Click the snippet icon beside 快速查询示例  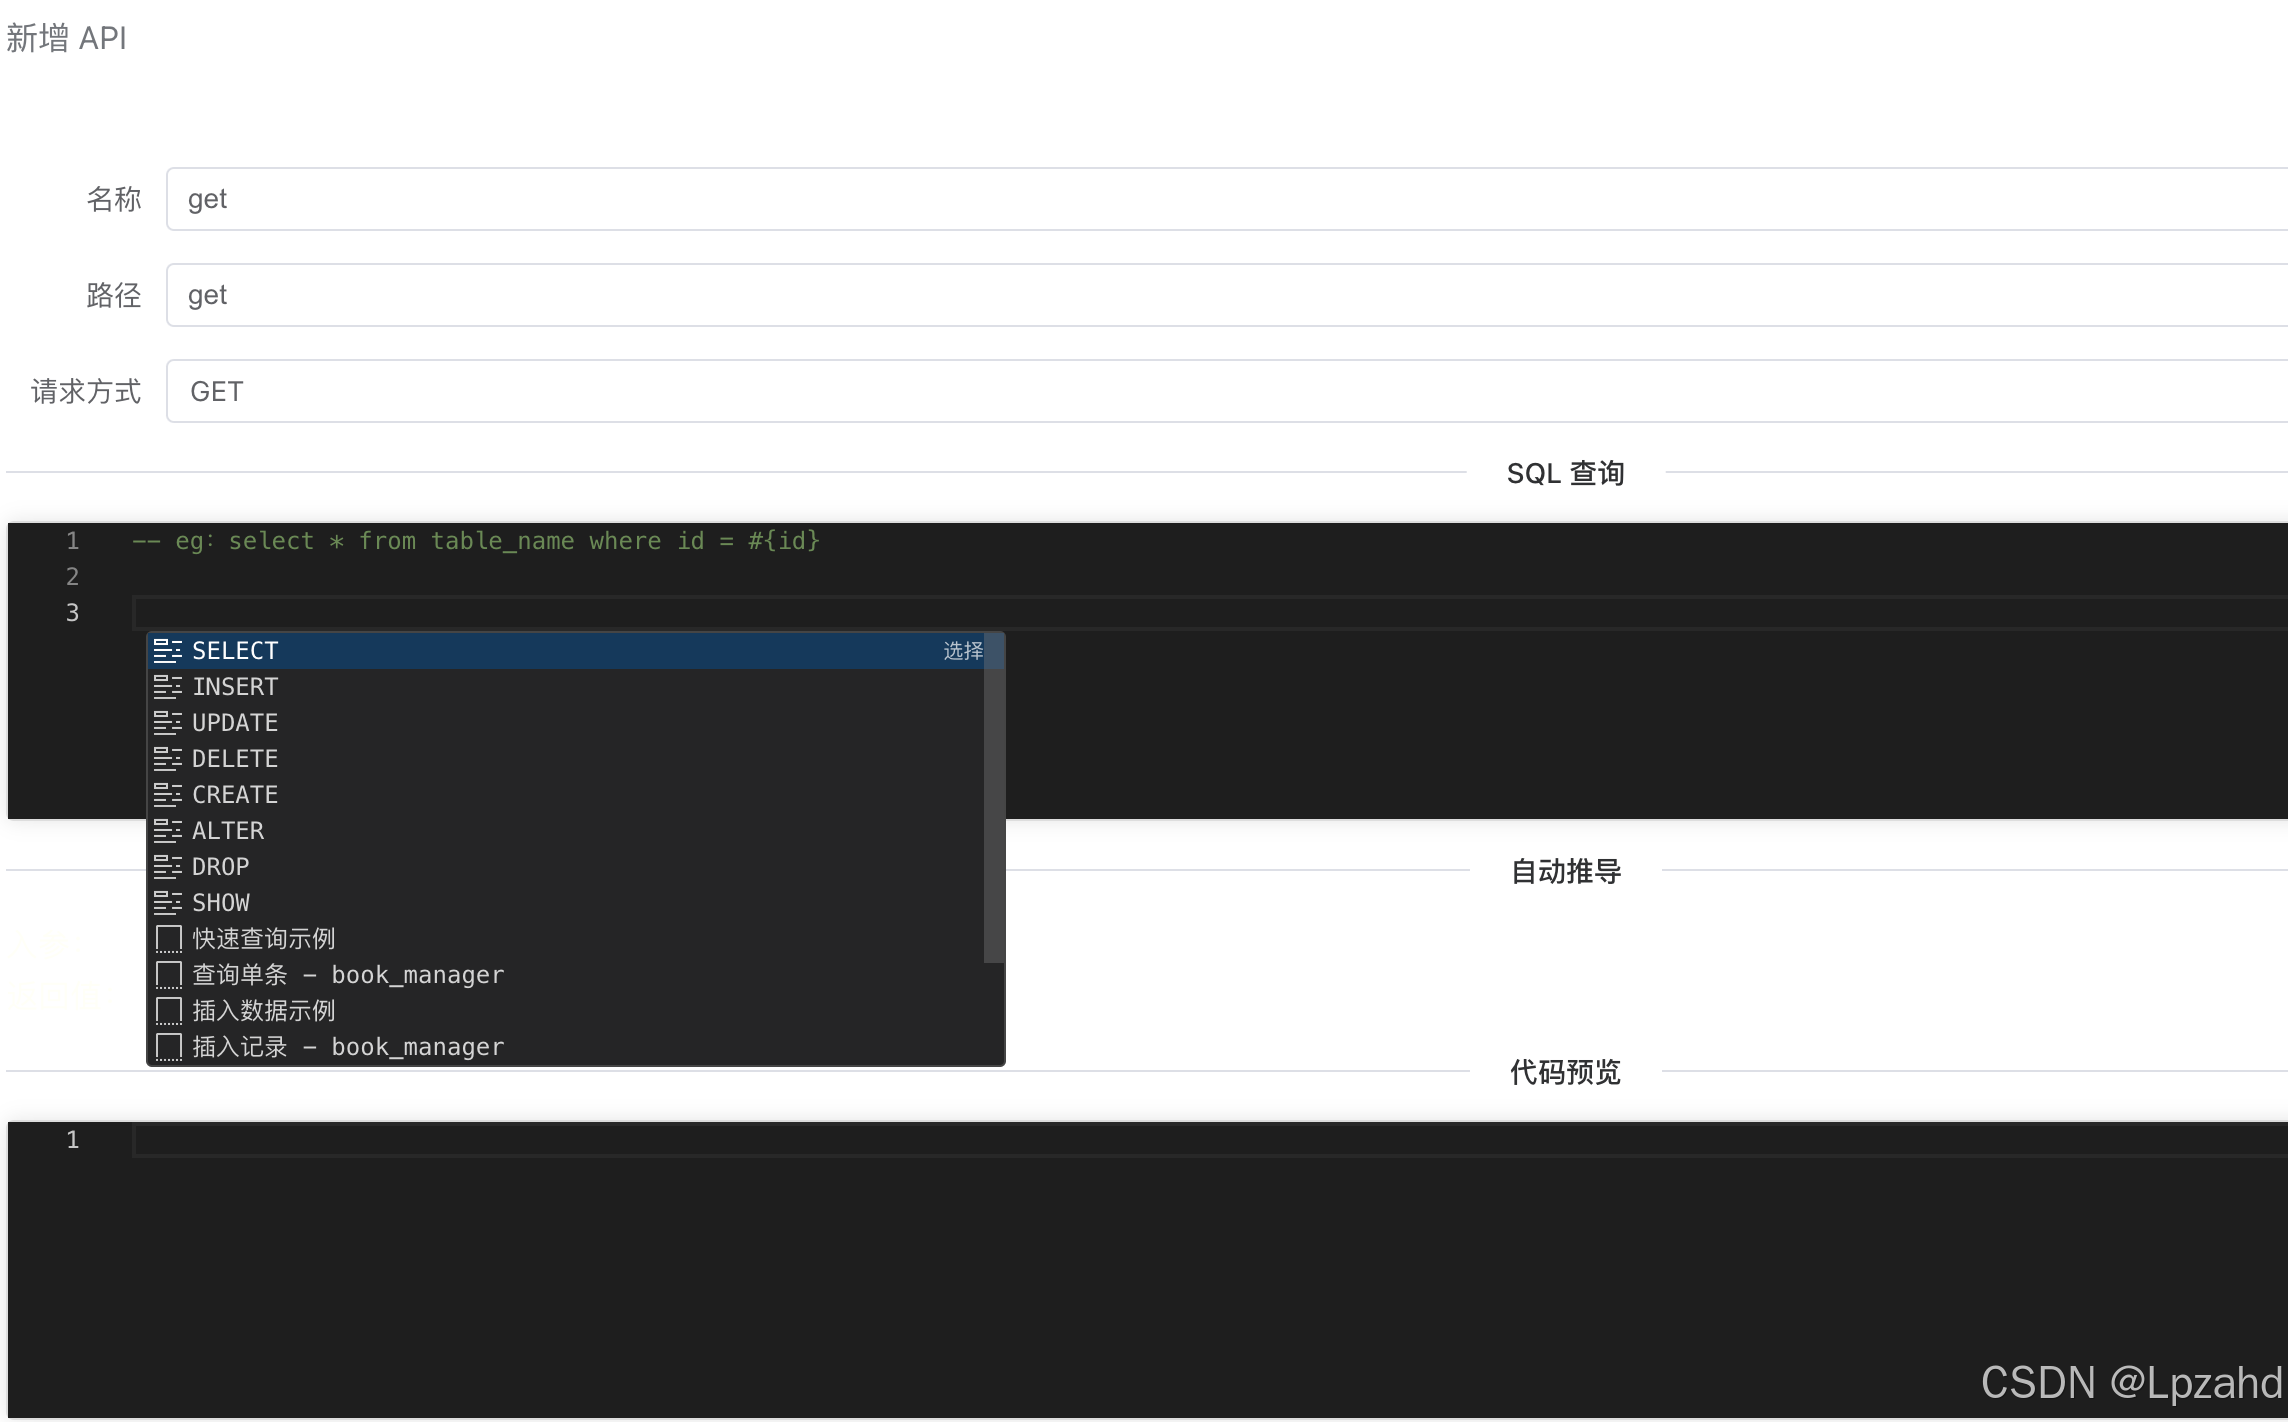pos(168,938)
